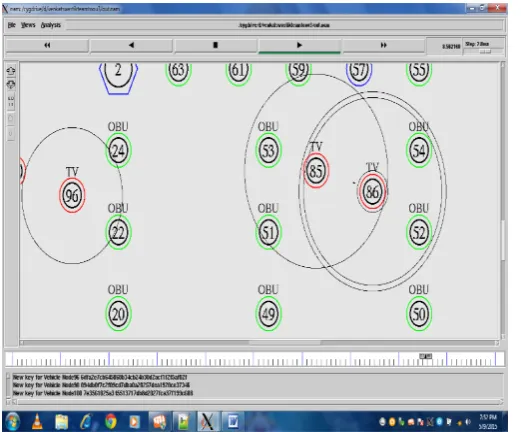The image size is (521, 432).
Task: Open the media player taskbar icon
Action: coord(134,422)
